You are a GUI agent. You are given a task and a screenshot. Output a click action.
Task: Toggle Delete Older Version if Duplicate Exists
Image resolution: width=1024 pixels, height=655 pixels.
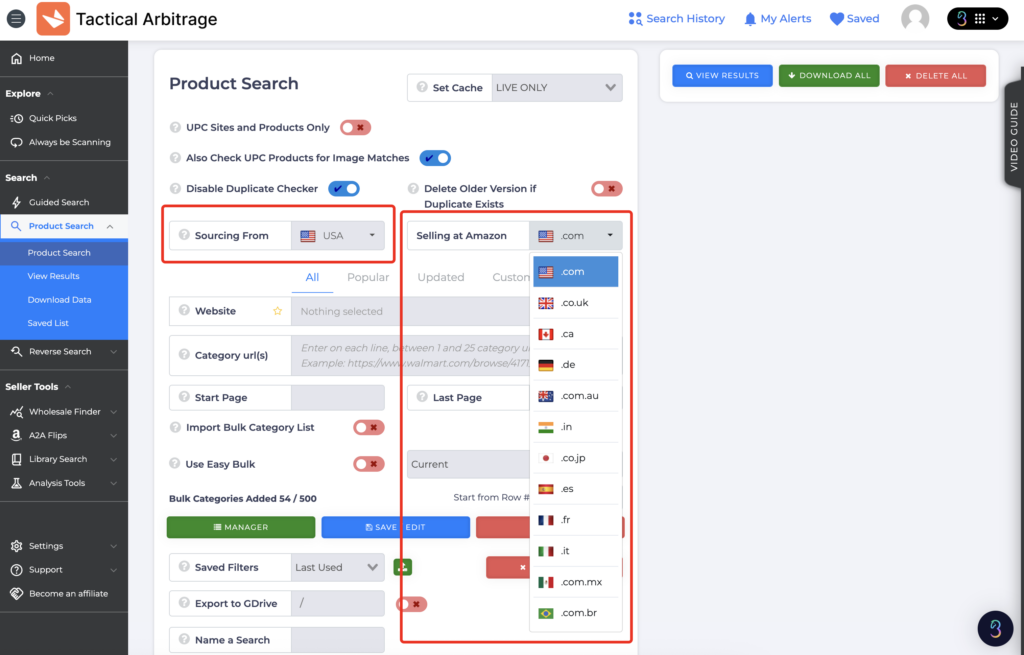607,189
